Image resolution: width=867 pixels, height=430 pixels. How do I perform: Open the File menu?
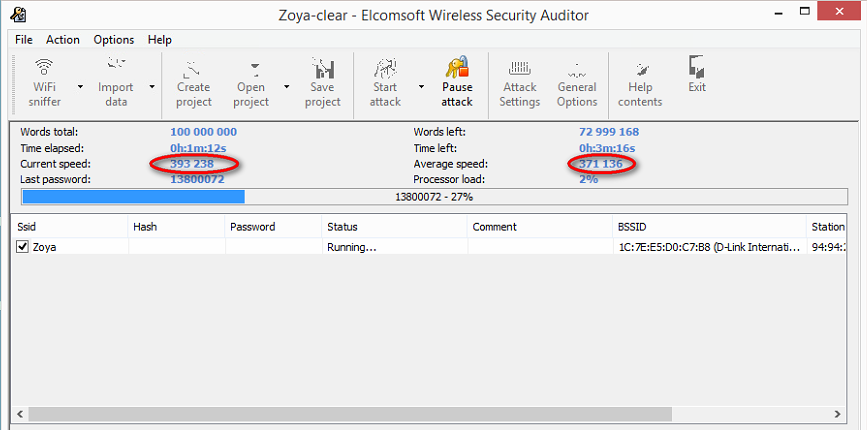(24, 40)
